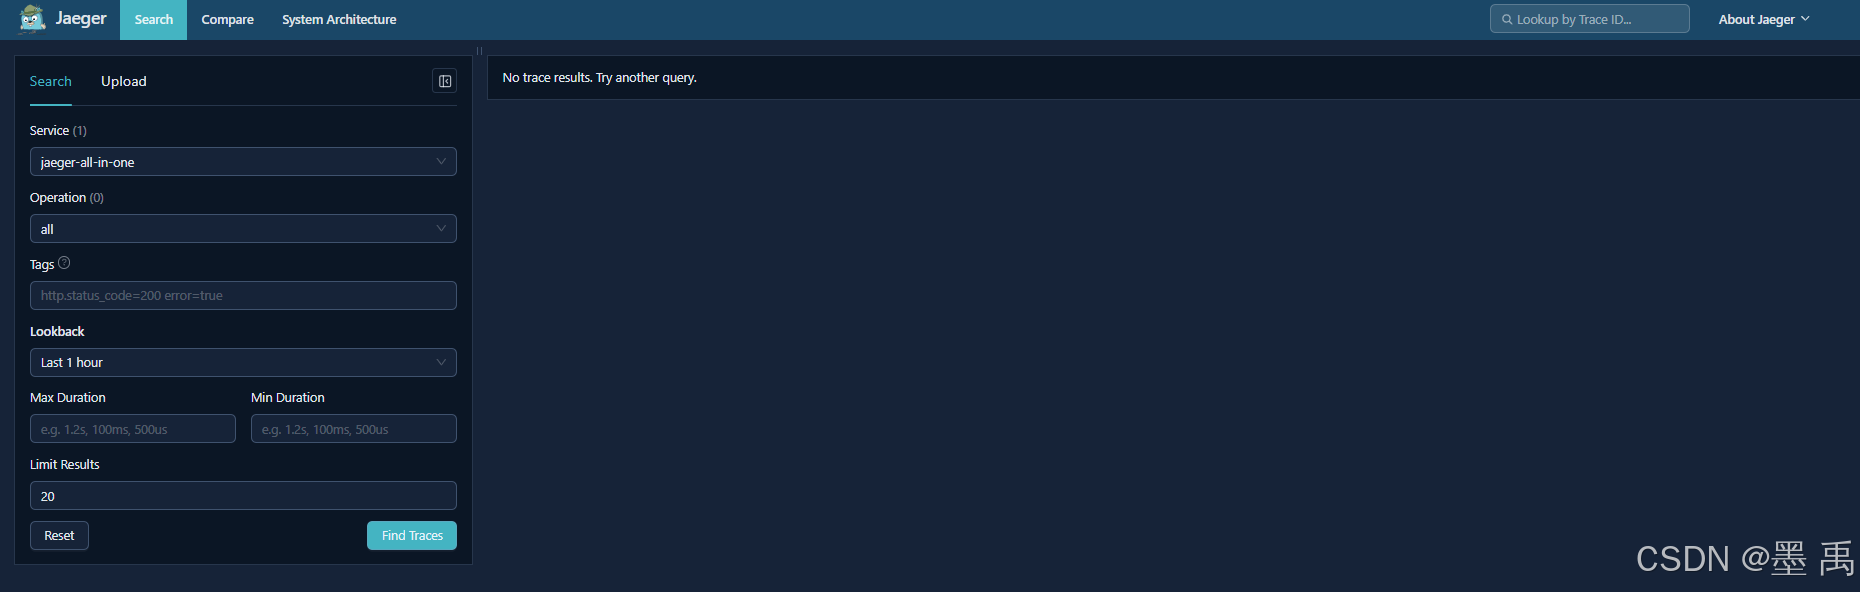Open the Lookback dropdown showing Last 1 hour
Viewport: 1860px width, 592px height.
243,362
